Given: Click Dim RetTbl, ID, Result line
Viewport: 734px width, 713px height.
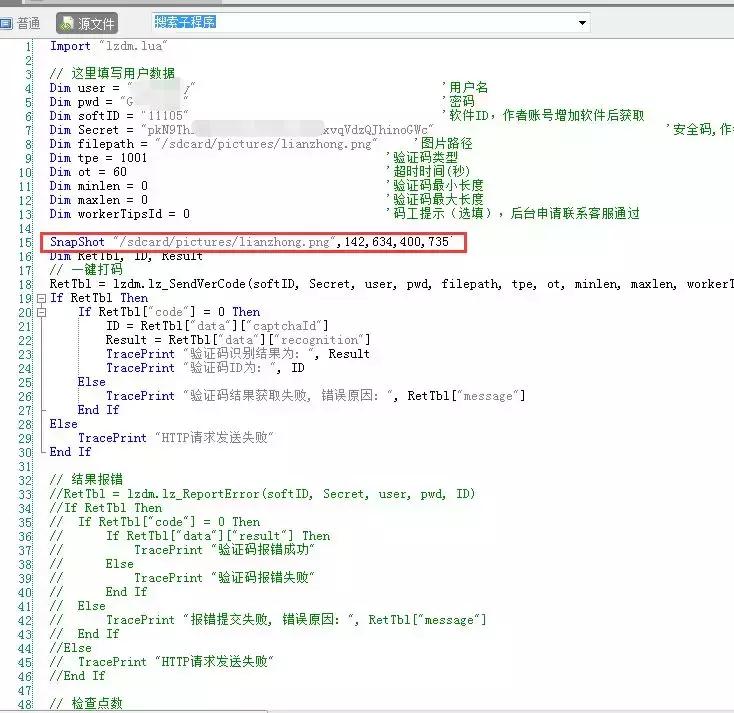Looking at the screenshot, I should tap(126, 256).
